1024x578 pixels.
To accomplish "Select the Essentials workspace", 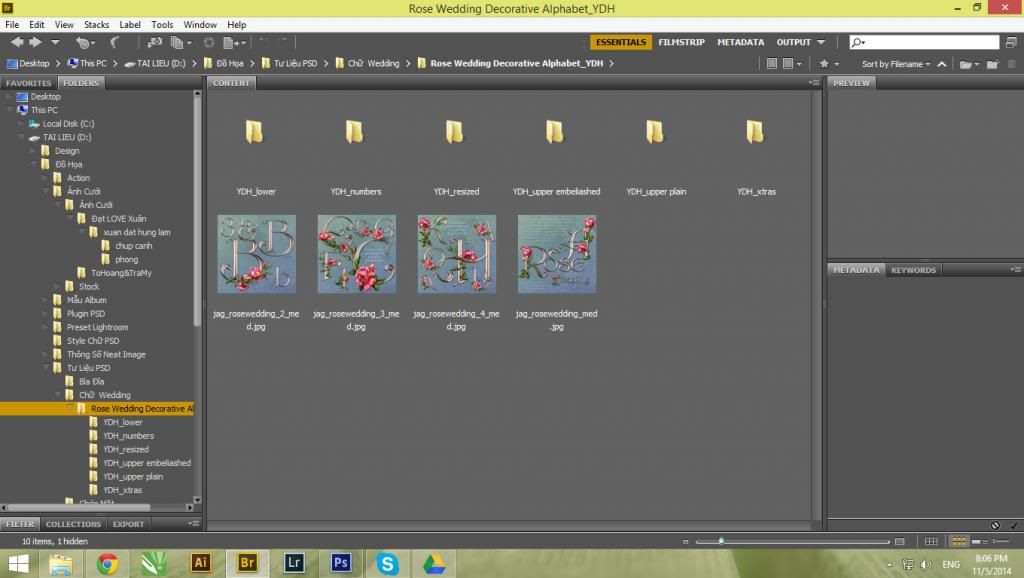I will click(620, 42).
